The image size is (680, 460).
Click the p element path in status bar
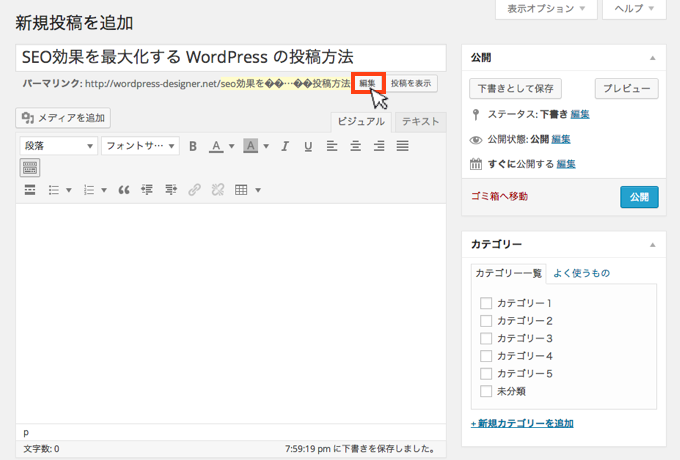click(x=26, y=433)
